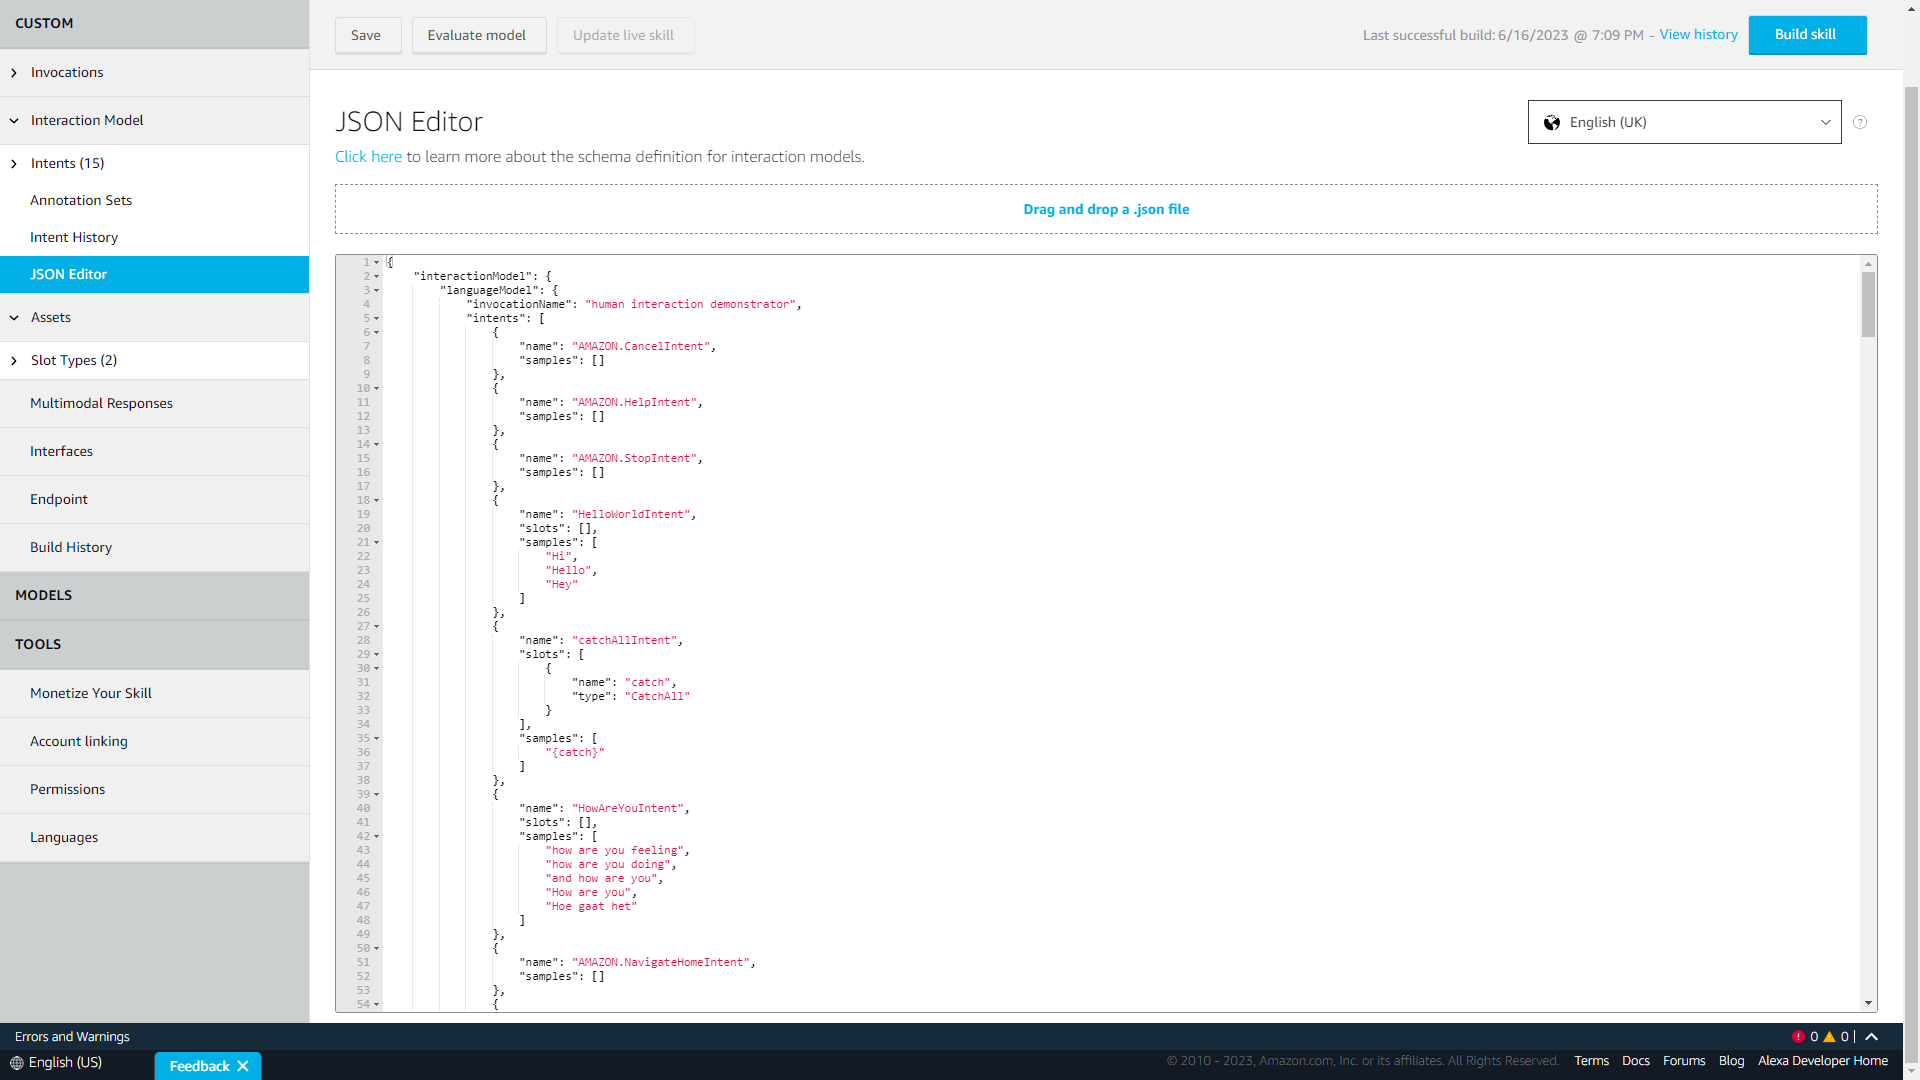The width and height of the screenshot is (1920, 1080).
Task: Open Build History in the sidebar
Action: coord(71,547)
